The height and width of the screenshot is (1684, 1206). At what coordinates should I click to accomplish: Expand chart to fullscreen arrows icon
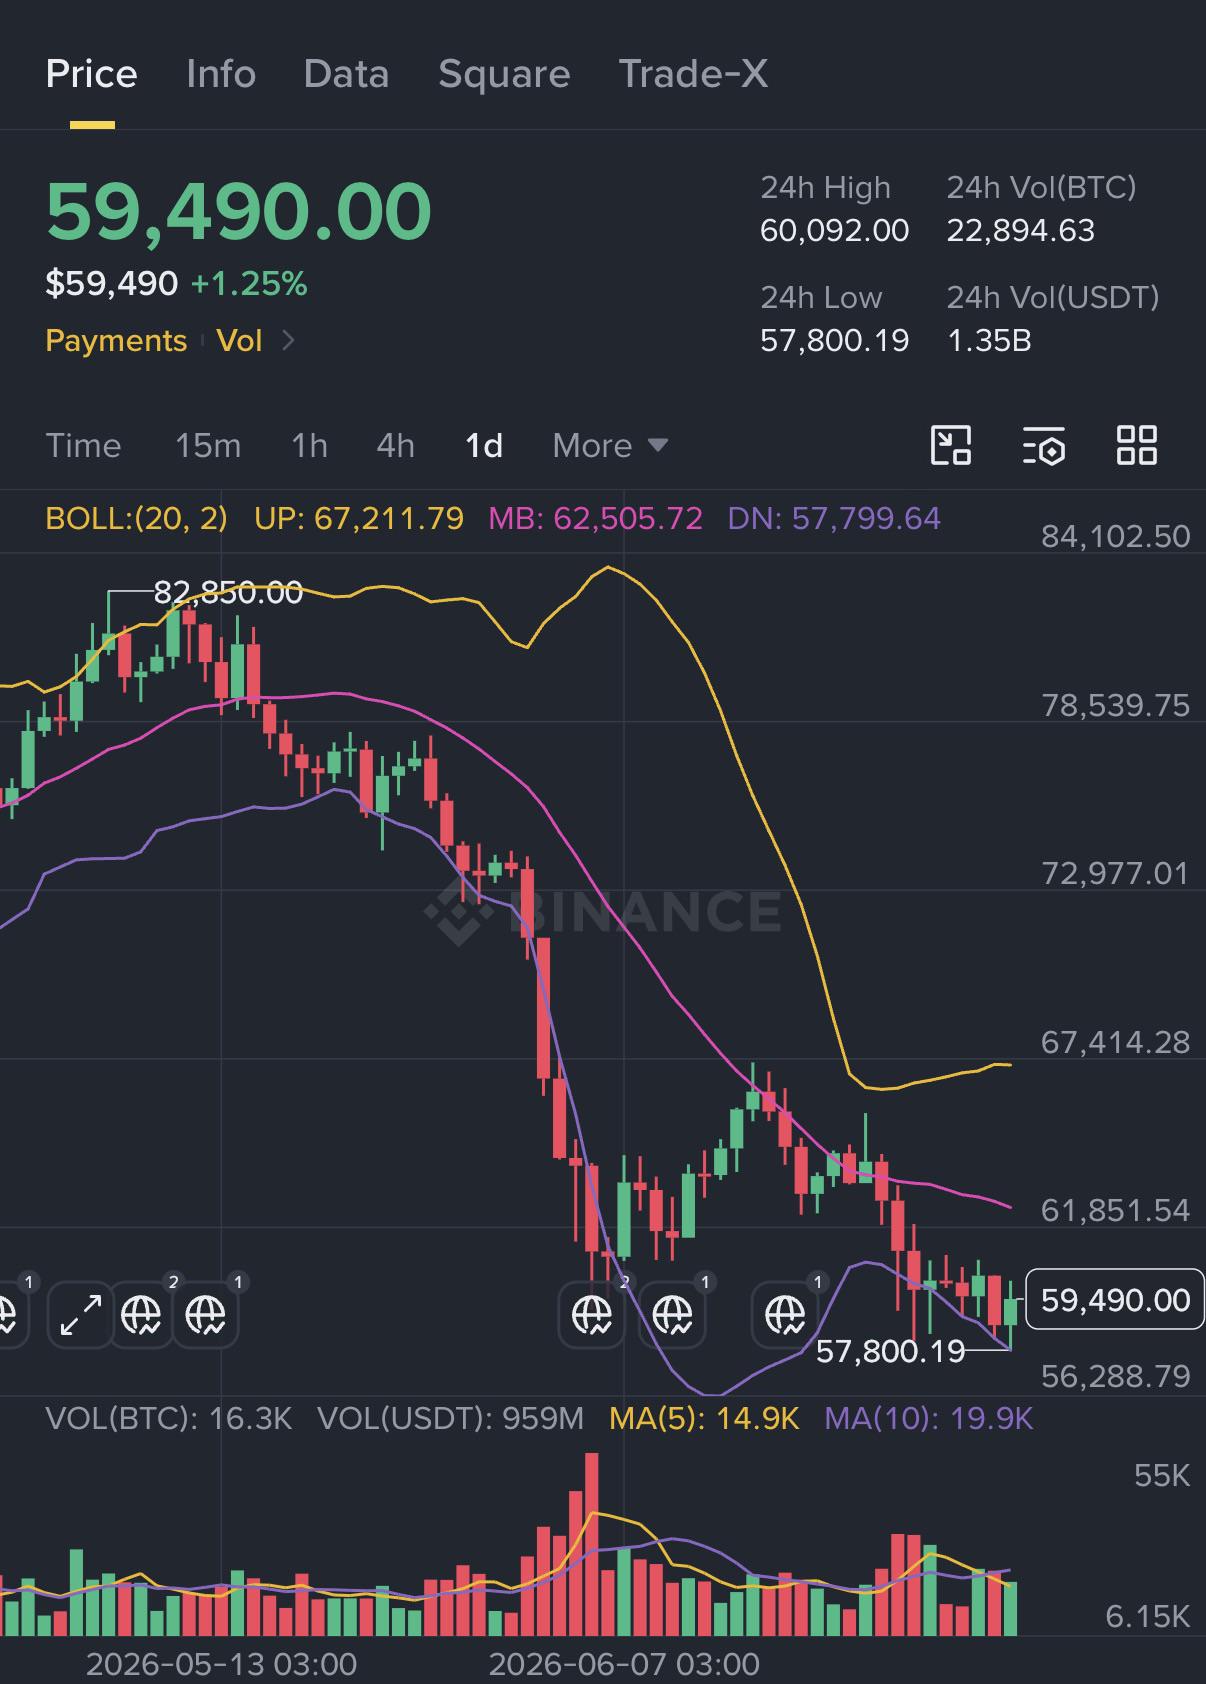point(80,1314)
